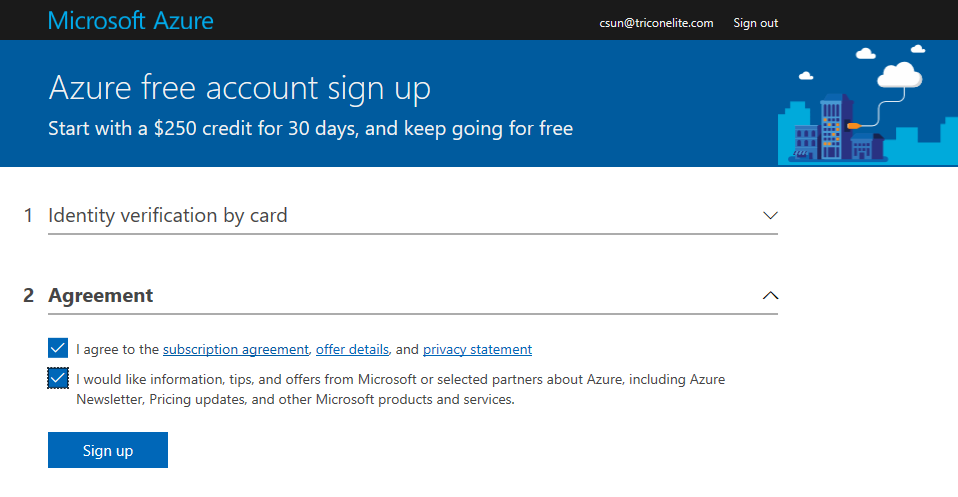This screenshot has width=958, height=497.
Task: Sign out of the account
Action: pyautogui.click(x=755, y=23)
